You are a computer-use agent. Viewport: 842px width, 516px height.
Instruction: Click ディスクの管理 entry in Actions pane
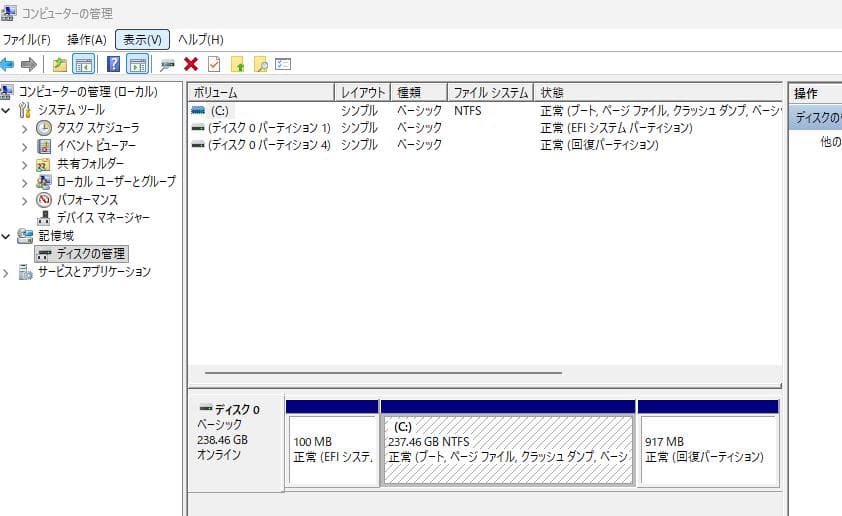[816, 118]
